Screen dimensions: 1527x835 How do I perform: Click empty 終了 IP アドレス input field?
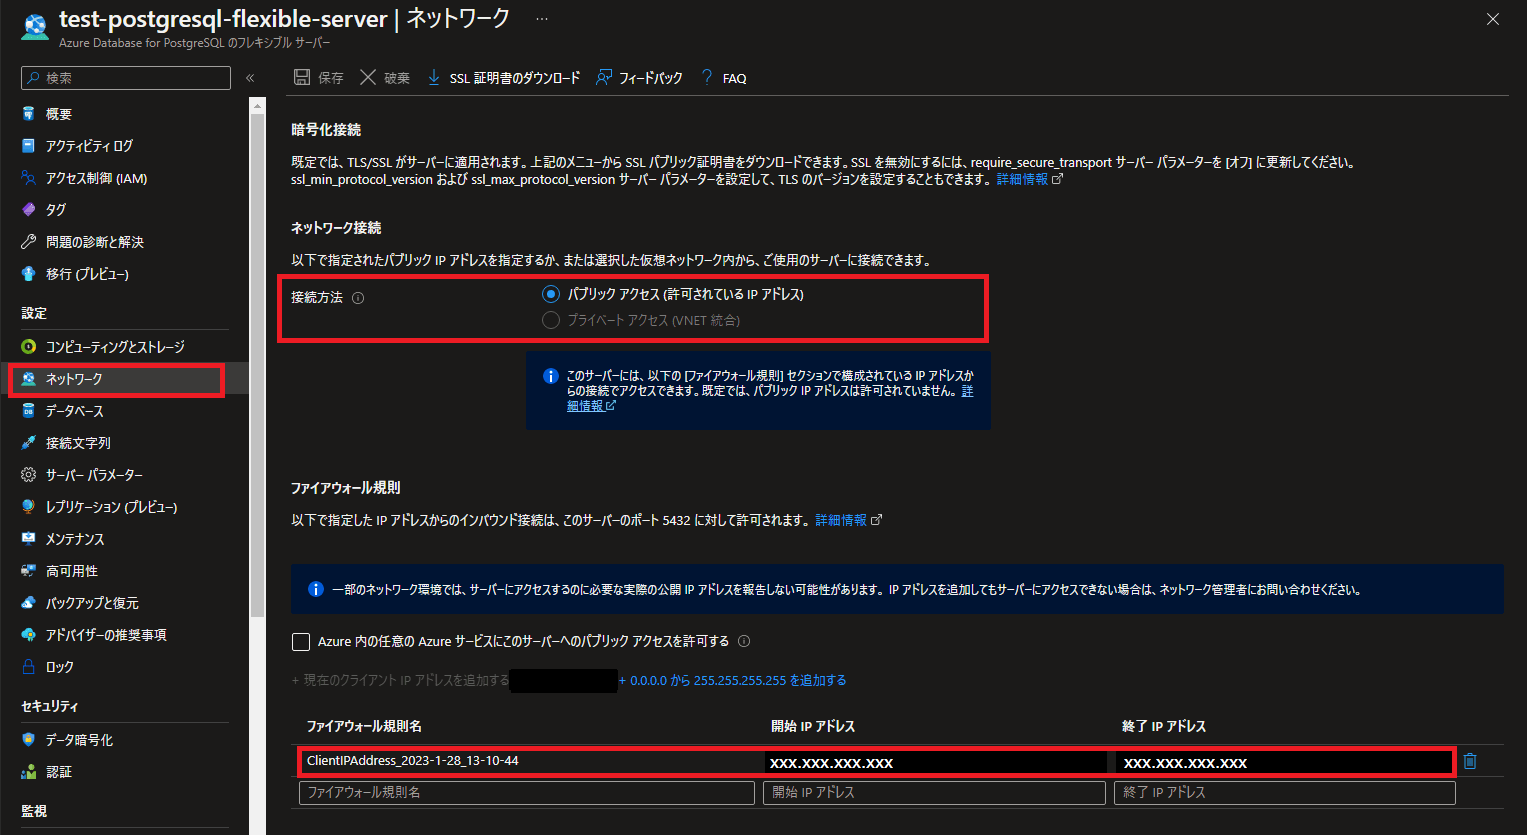[x=1285, y=792]
